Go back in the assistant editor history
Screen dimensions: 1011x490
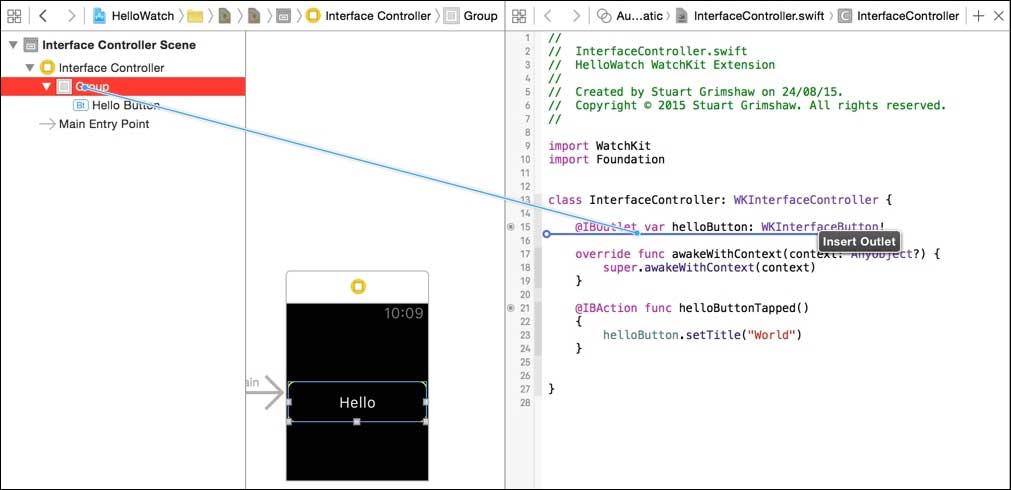pos(547,16)
